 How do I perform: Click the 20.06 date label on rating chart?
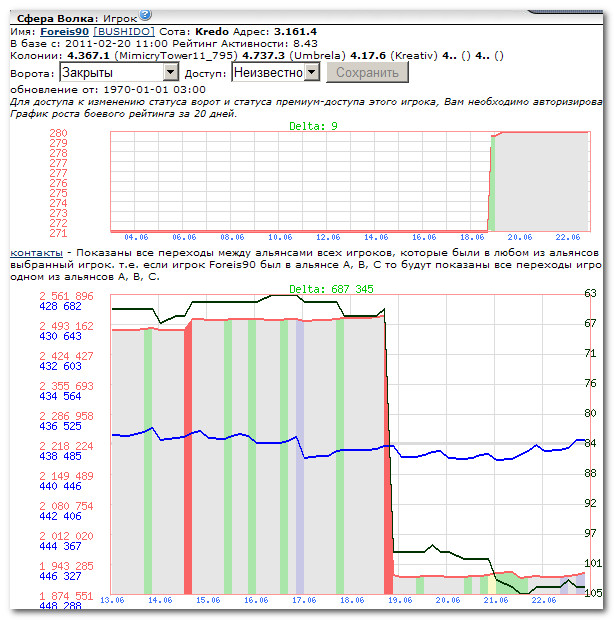[520, 237]
